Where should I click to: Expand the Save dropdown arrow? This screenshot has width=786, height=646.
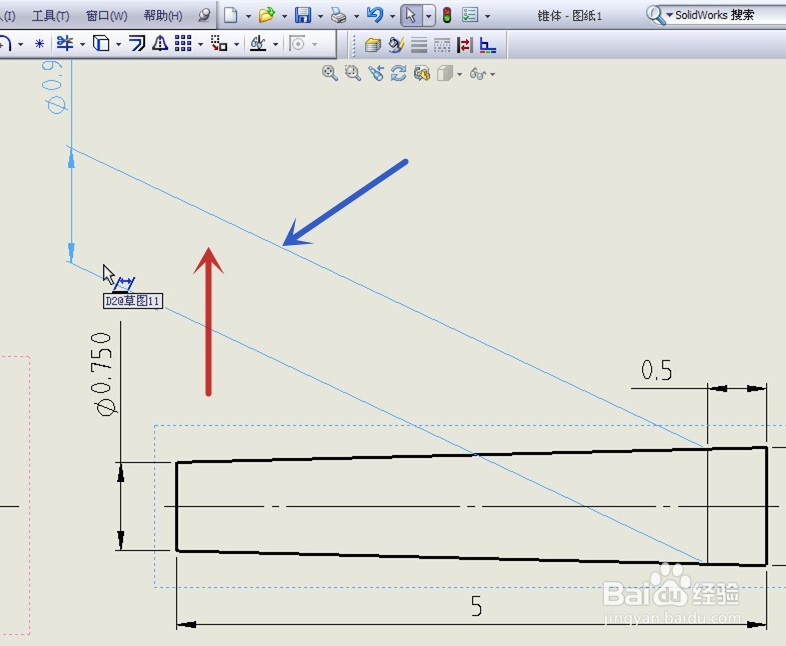click(320, 16)
